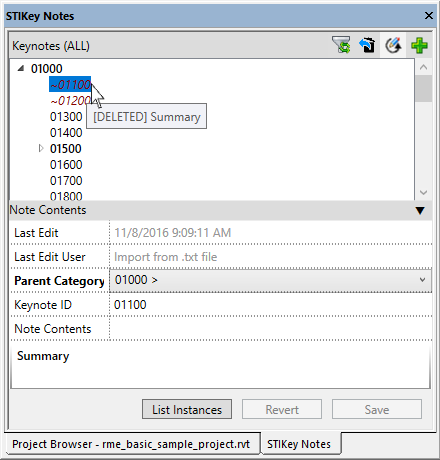
Task: Select keynote 01600 in the tree
Action: (x=66, y=165)
